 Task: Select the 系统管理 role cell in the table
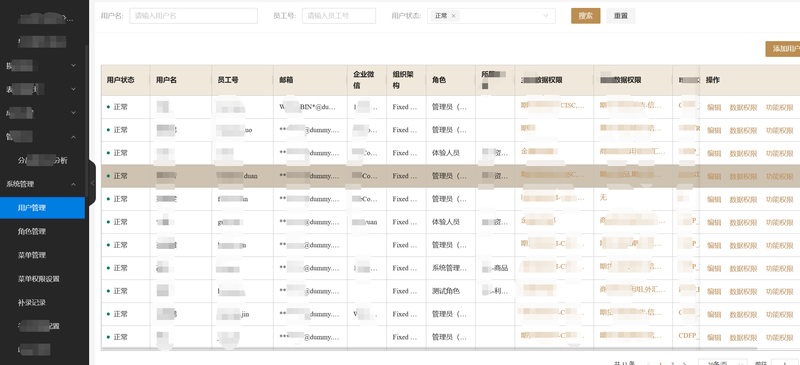(x=451, y=268)
